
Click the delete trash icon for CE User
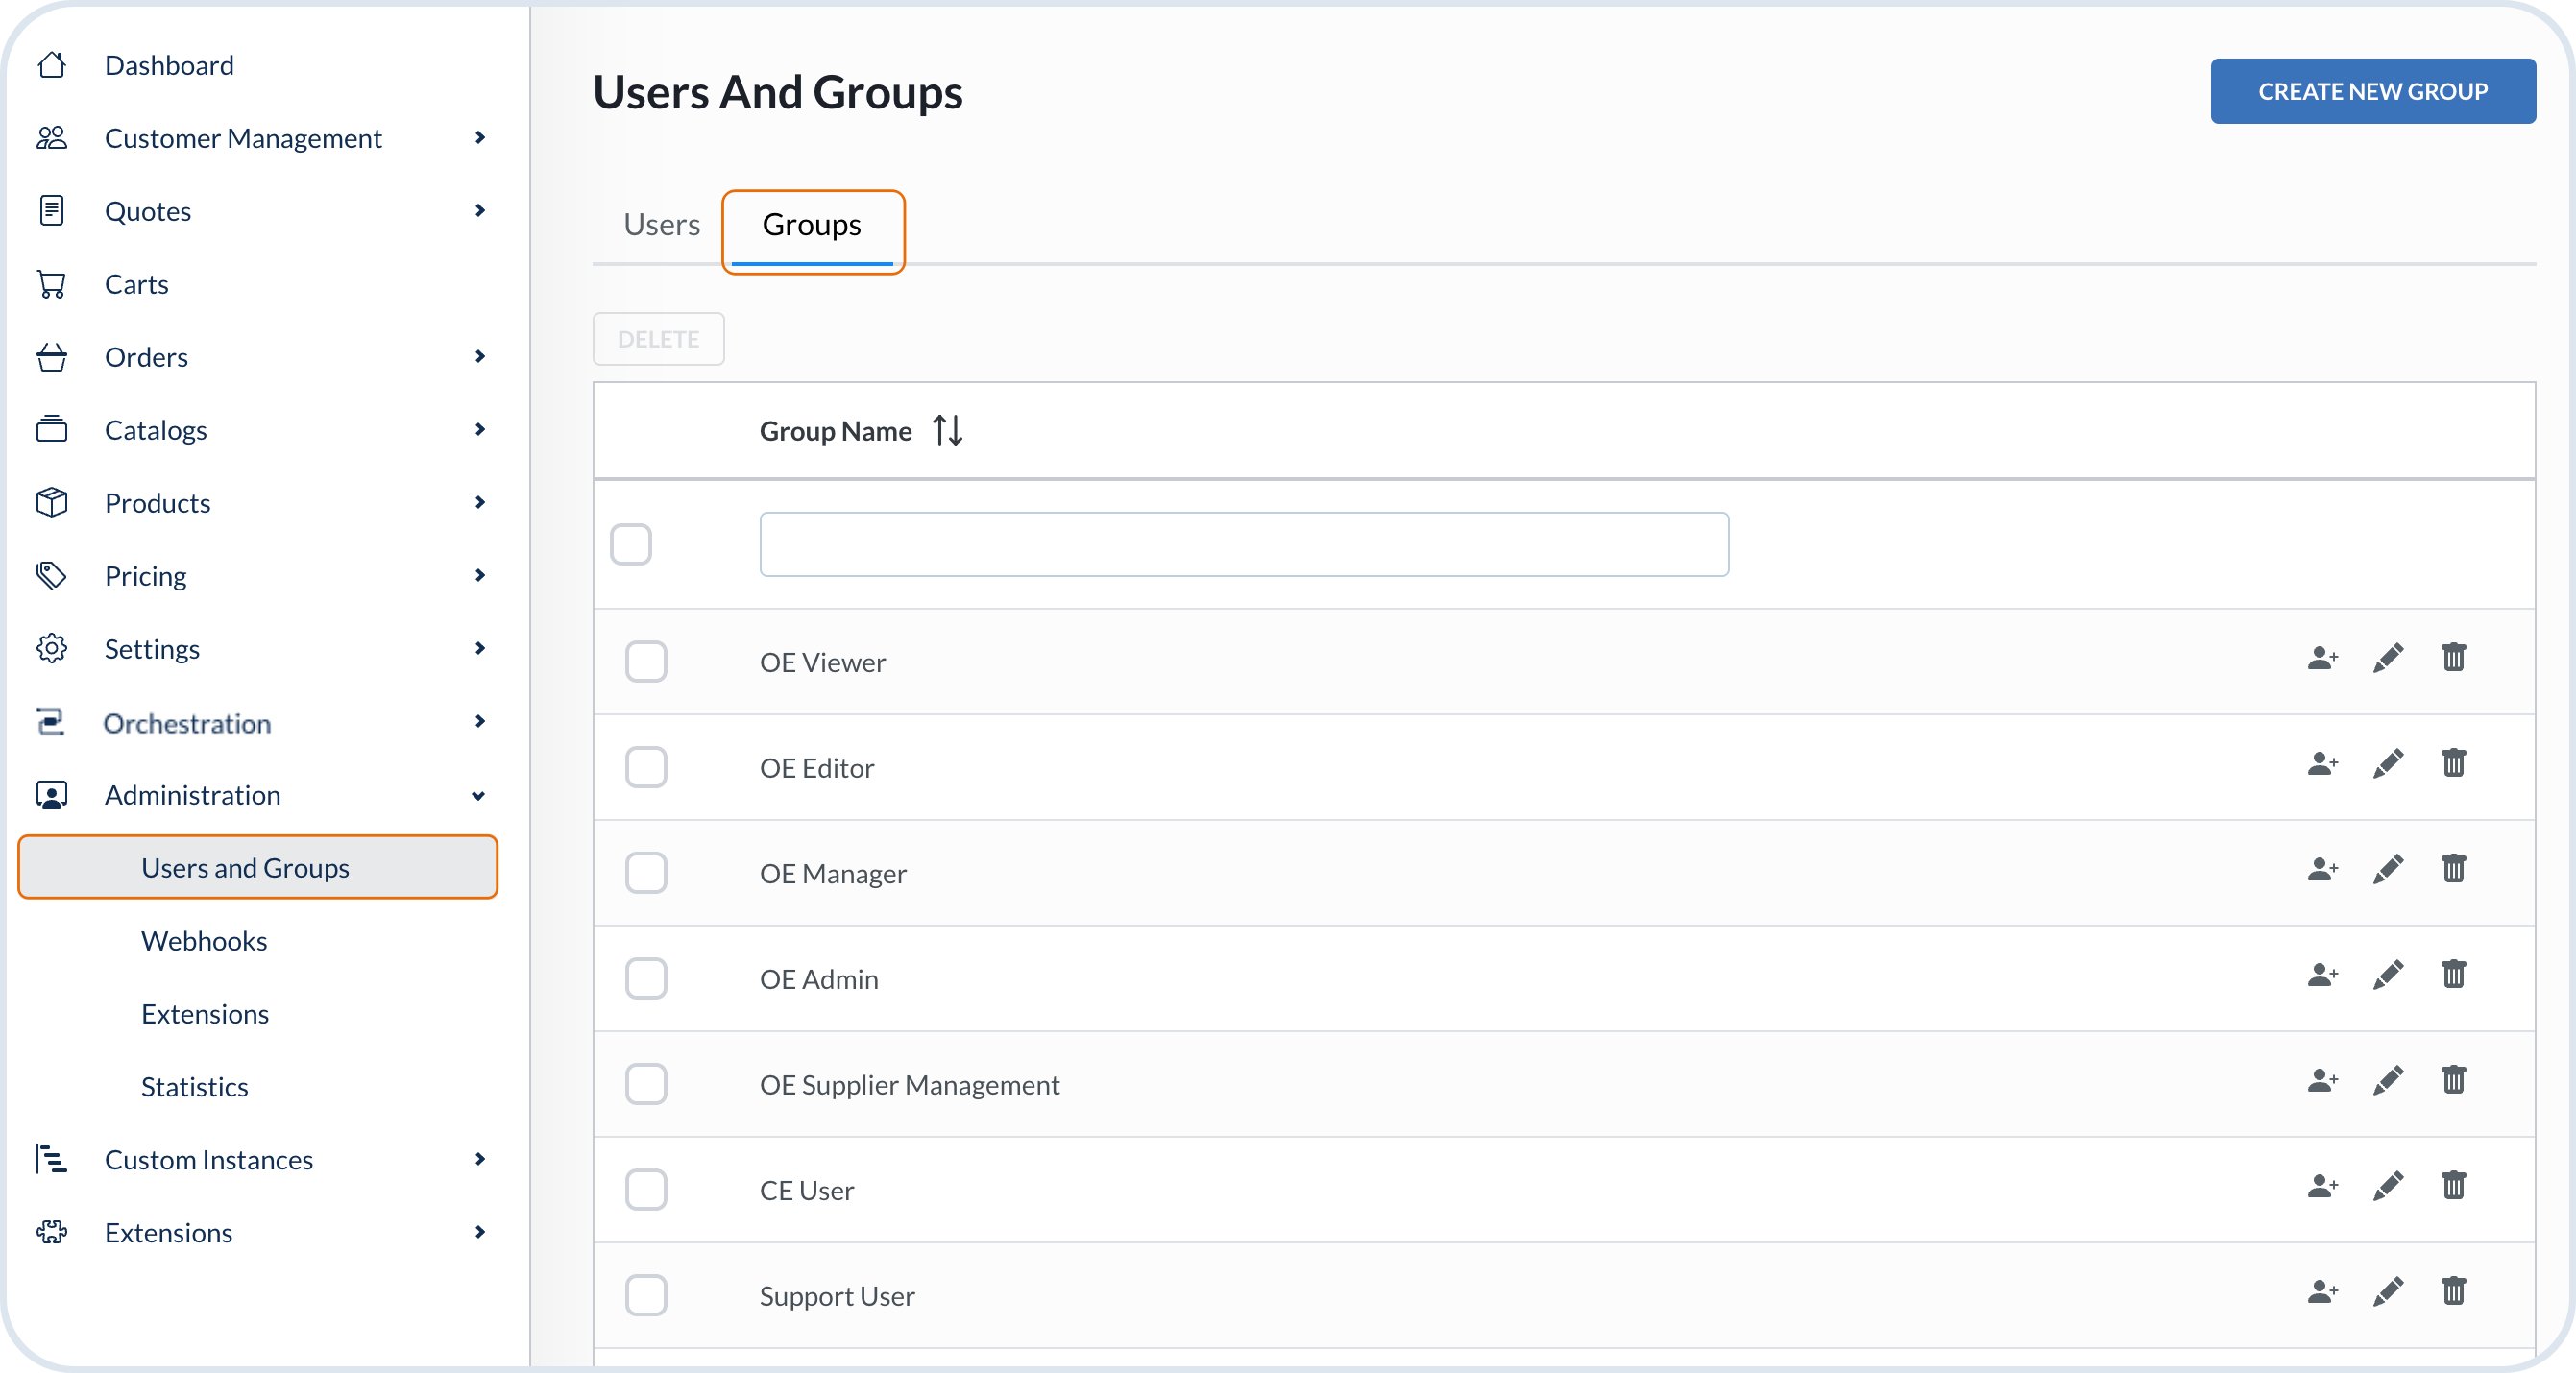tap(2455, 1186)
